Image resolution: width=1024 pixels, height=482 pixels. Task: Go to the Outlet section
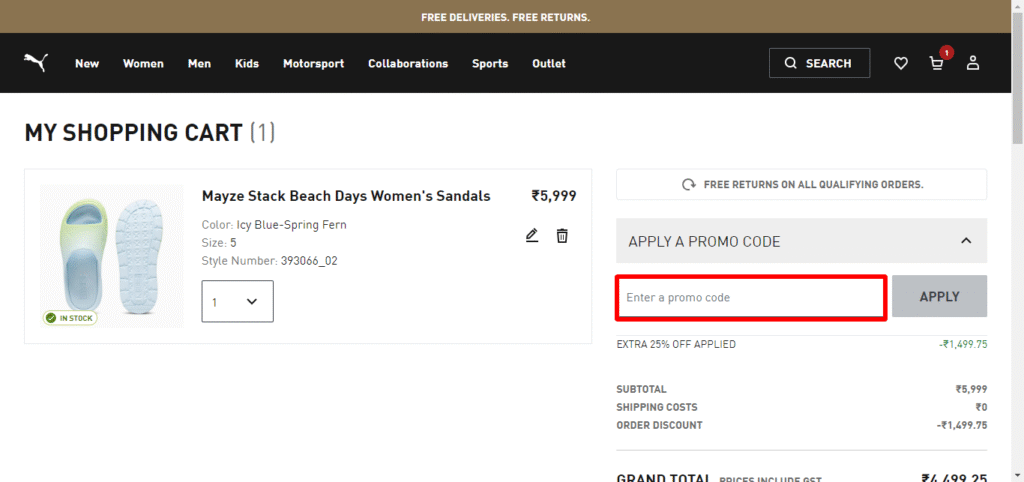point(549,63)
